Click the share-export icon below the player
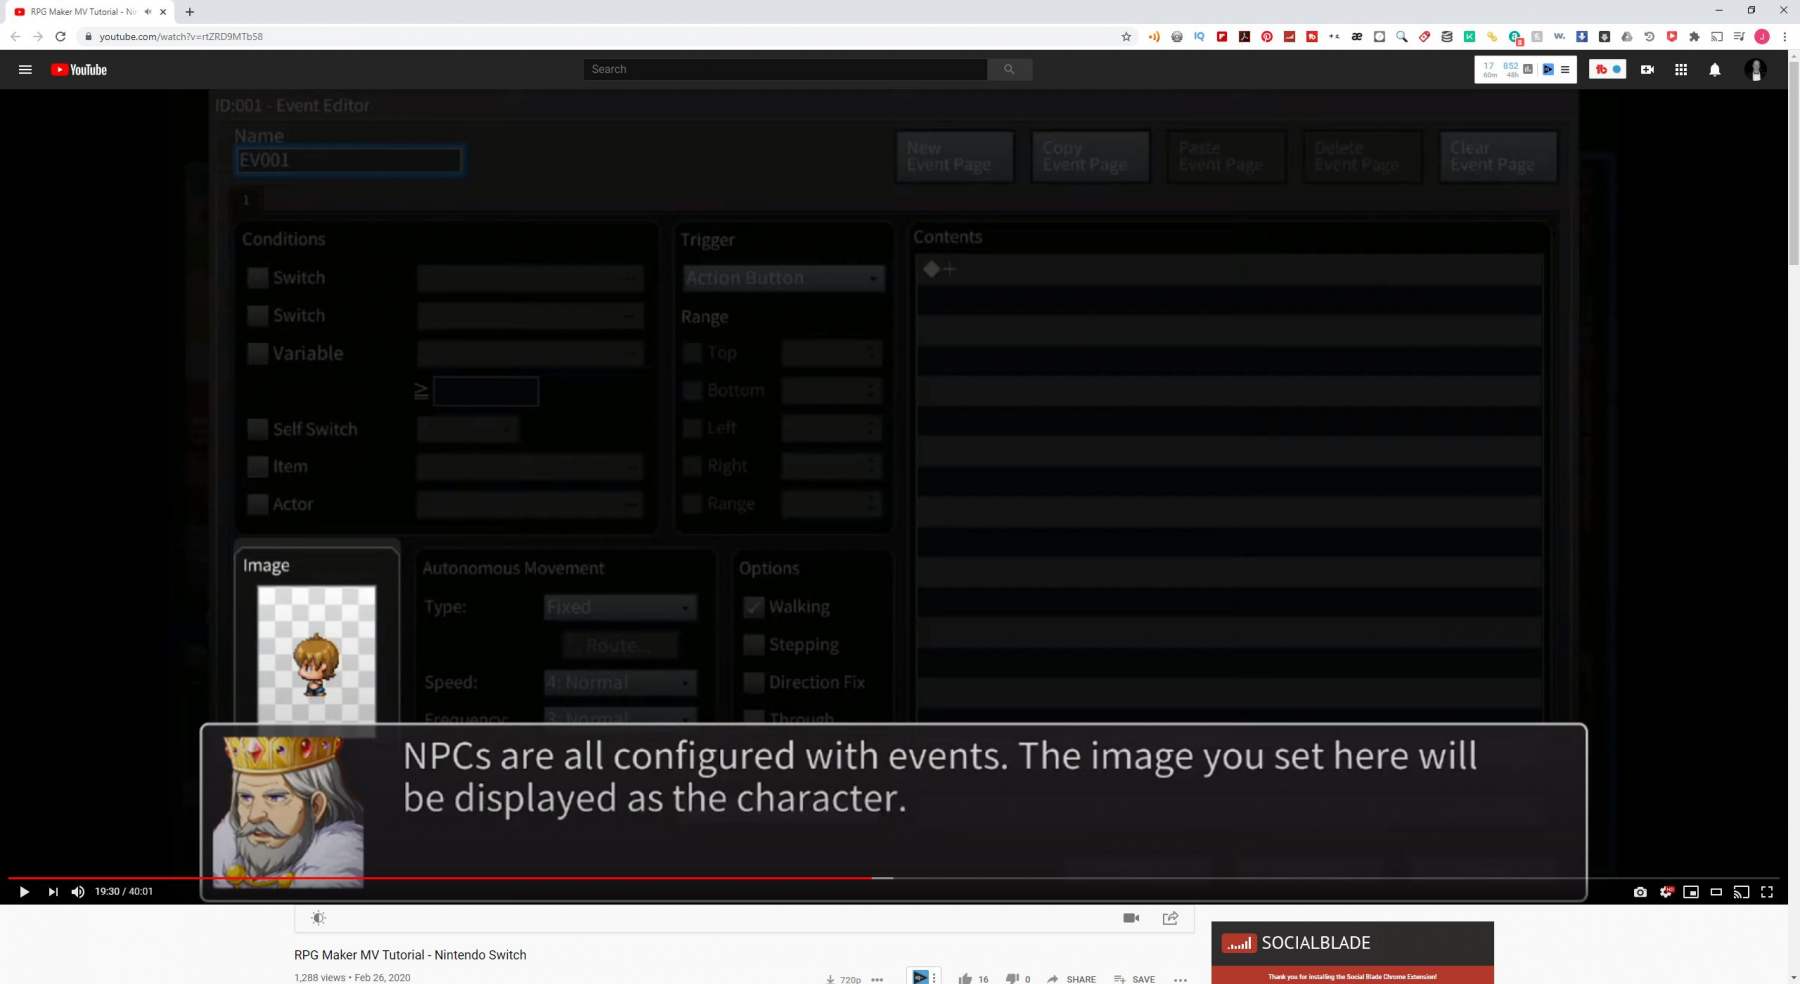This screenshot has height=984, width=1800. click(x=1170, y=918)
